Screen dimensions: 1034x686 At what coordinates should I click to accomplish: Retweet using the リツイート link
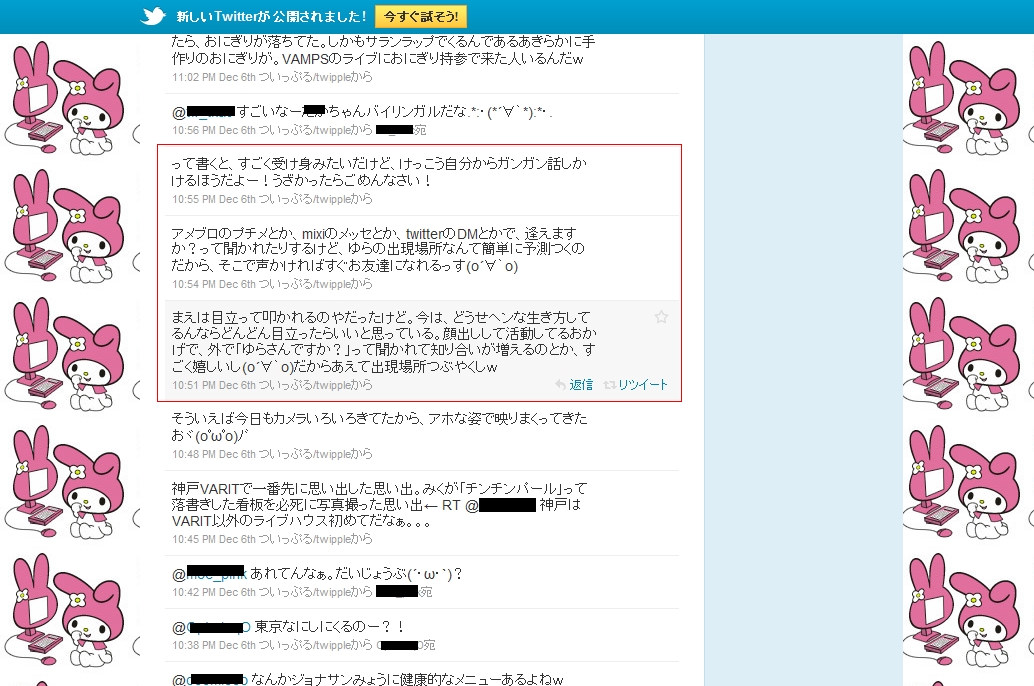coord(642,385)
